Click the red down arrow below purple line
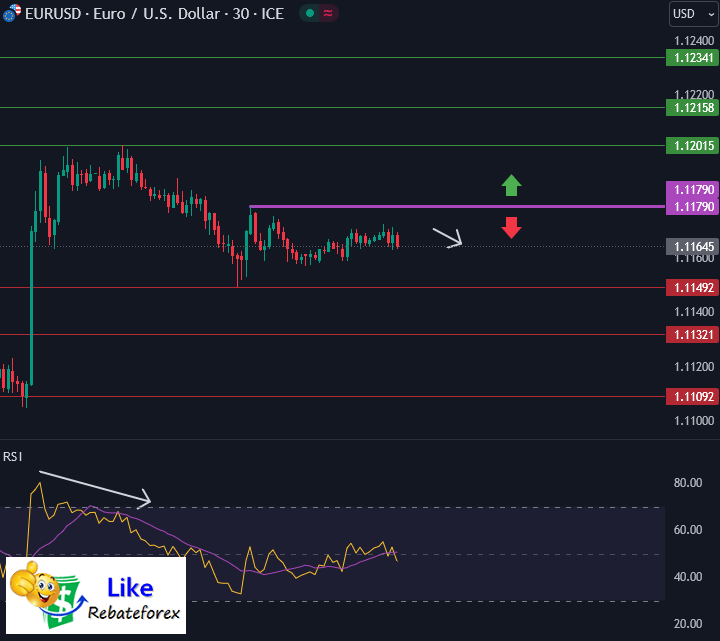This screenshot has width=720, height=641. pyautogui.click(x=511, y=227)
